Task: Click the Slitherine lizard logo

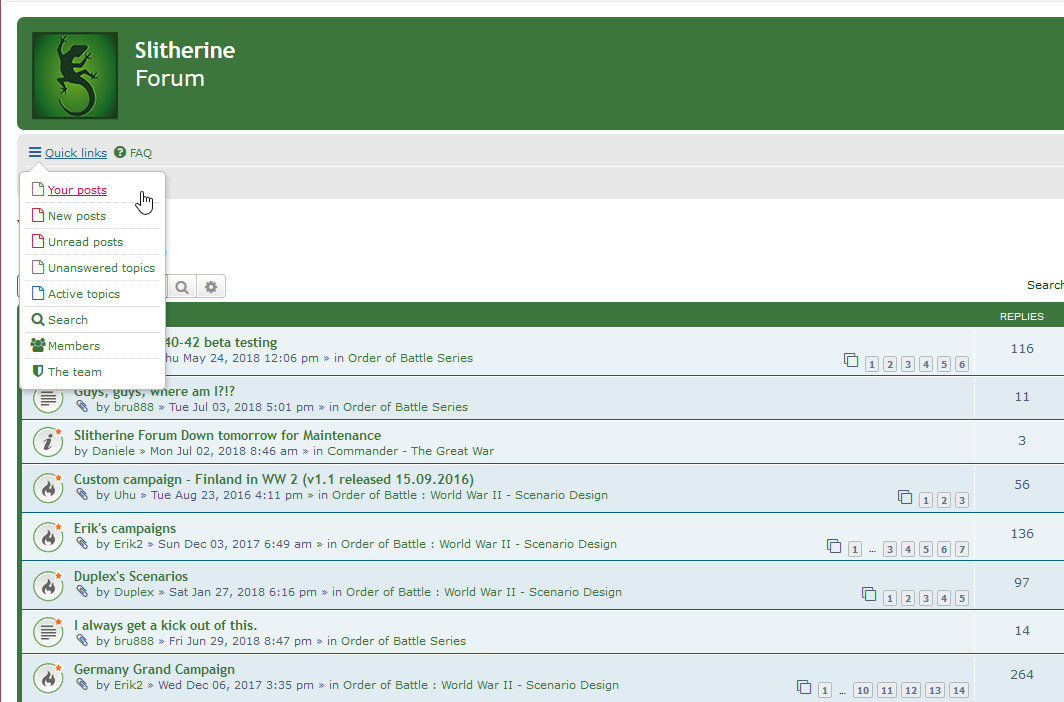Action: point(75,75)
